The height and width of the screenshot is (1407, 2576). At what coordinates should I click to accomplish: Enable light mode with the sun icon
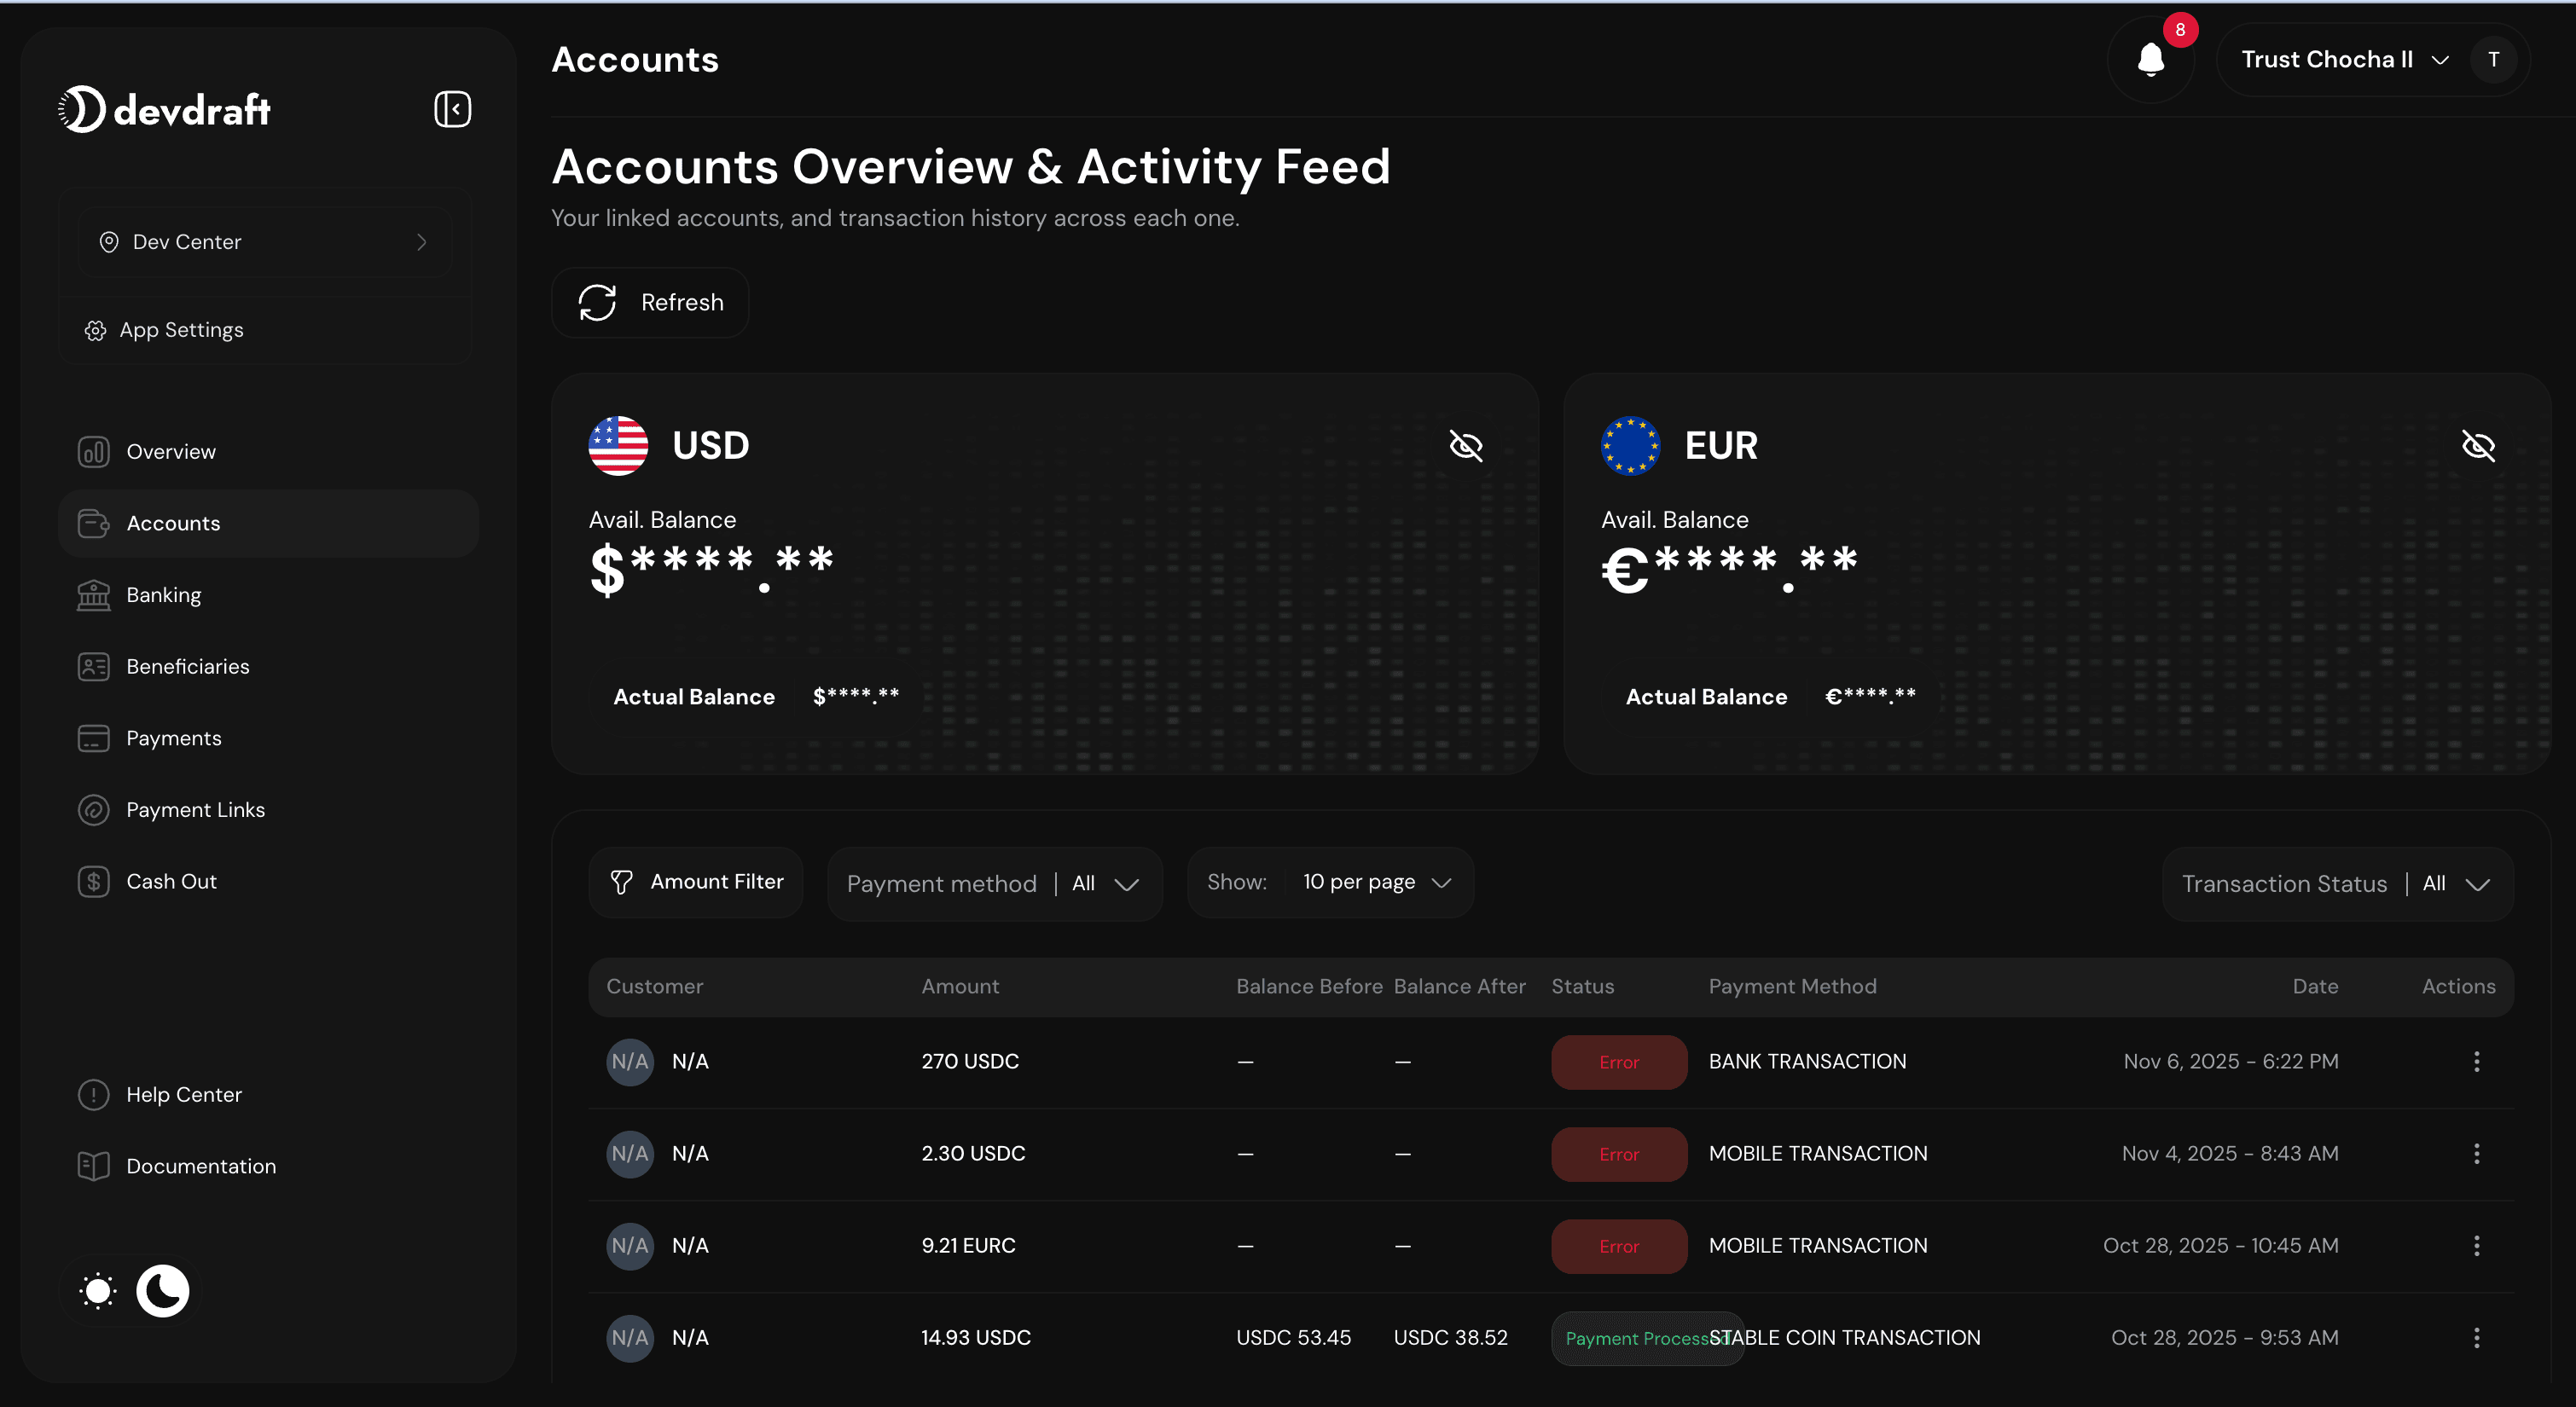(97, 1290)
